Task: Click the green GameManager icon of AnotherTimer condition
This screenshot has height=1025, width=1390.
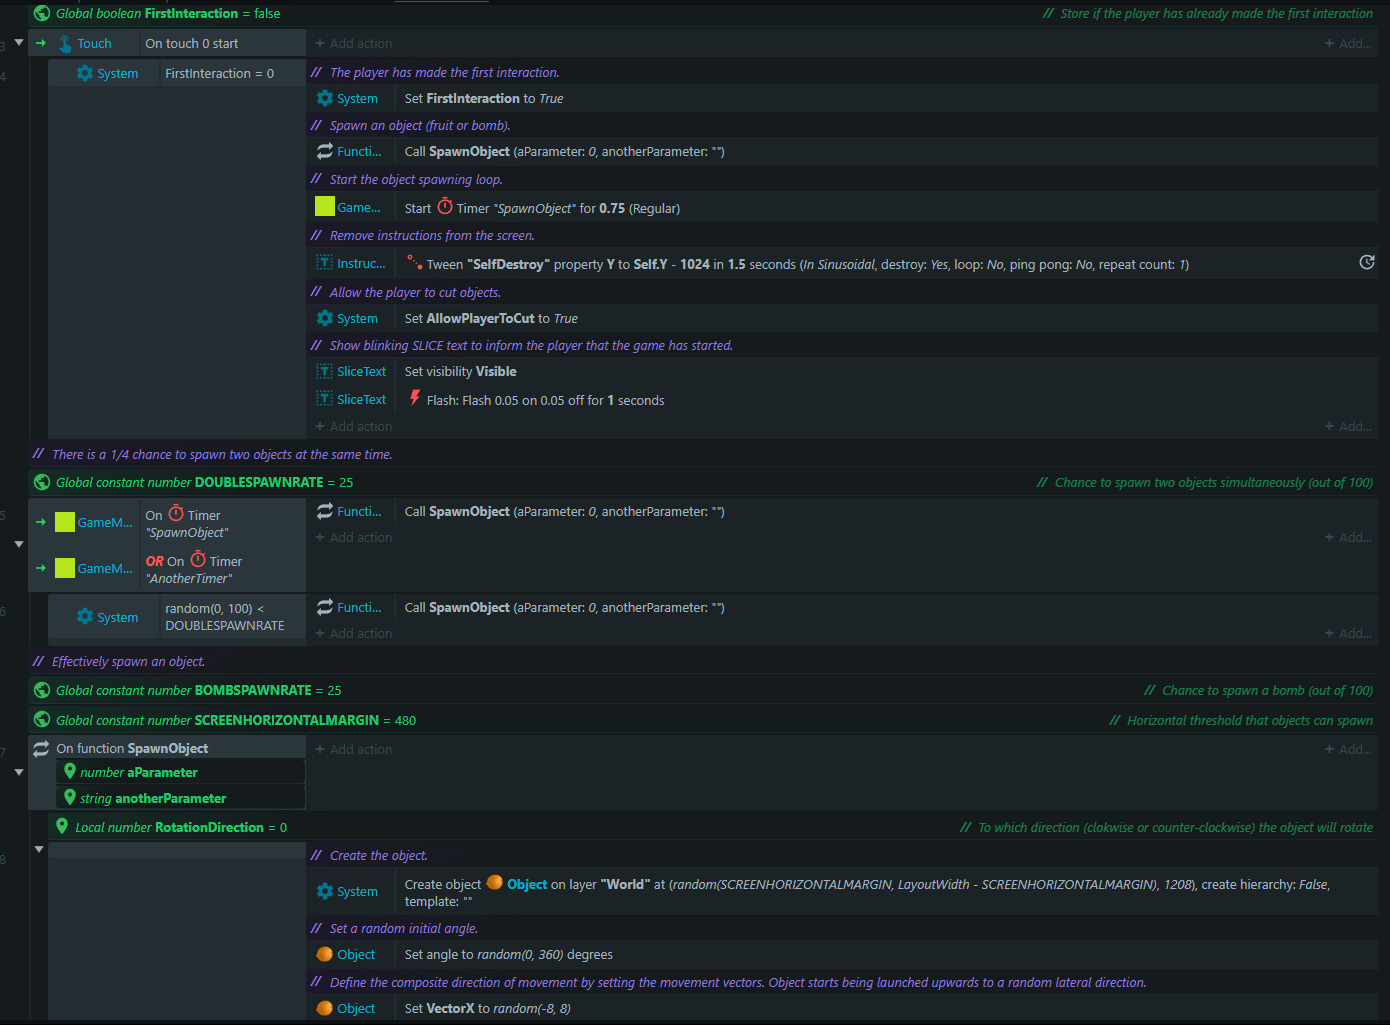Action: 65,568
